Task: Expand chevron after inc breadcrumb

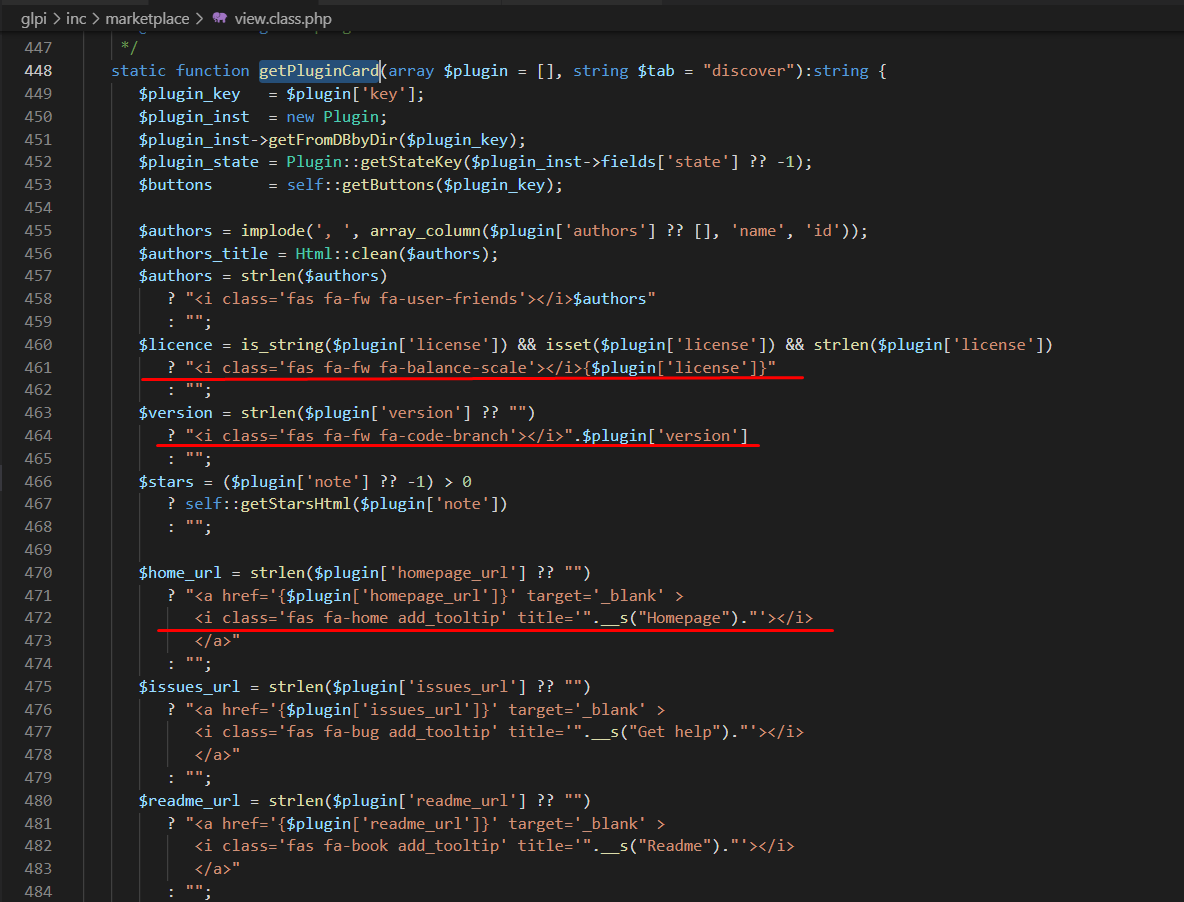Action: (96, 19)
